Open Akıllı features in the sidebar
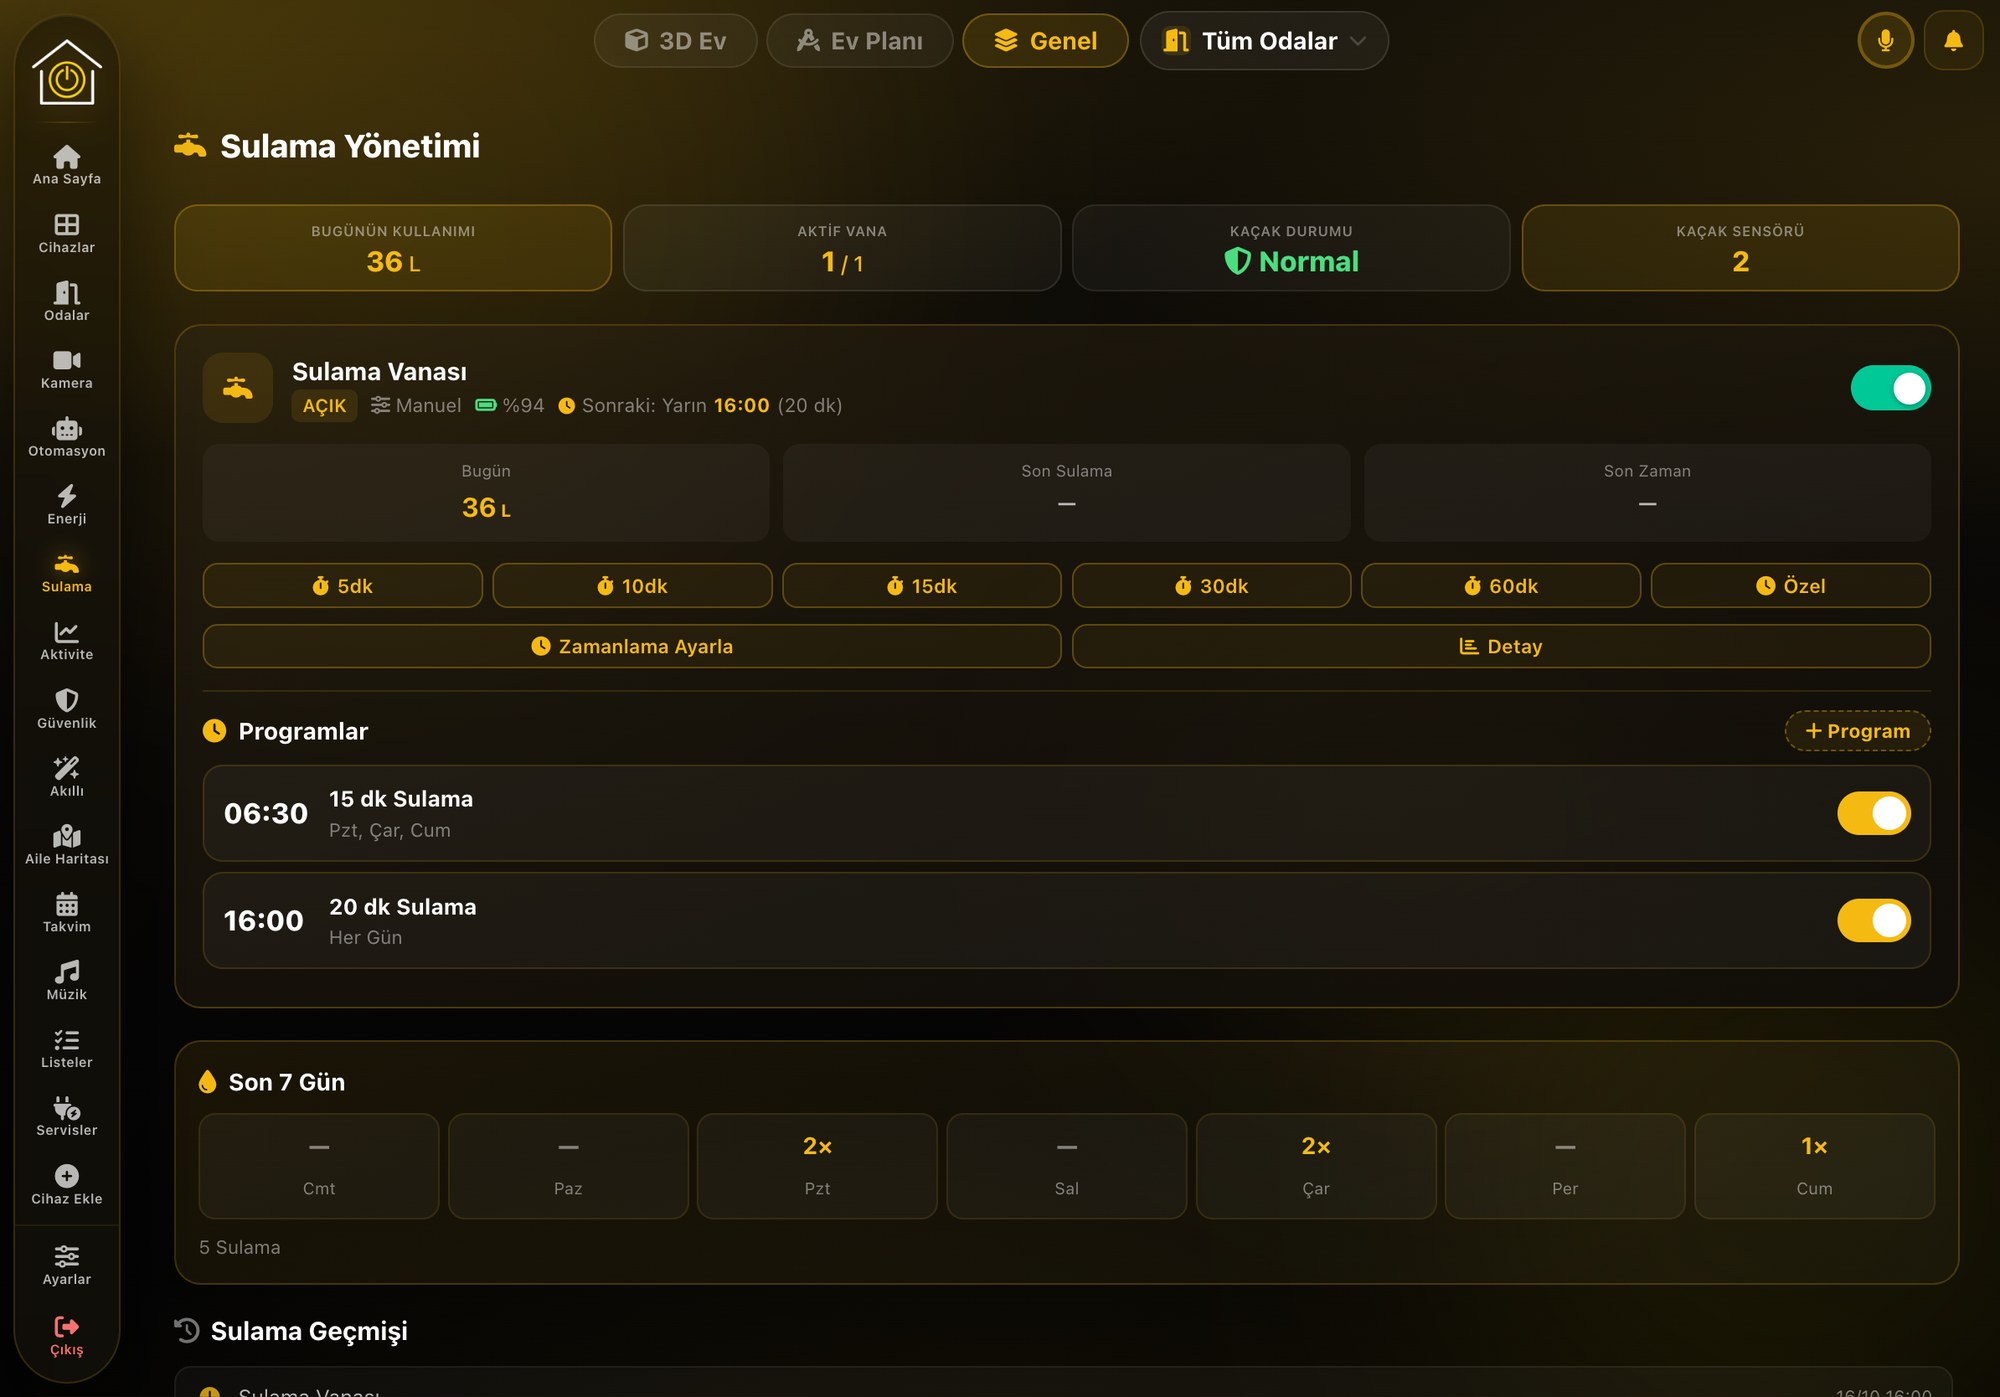The height and width of the screenshot is (1397, 2000). tap(66, 777)
